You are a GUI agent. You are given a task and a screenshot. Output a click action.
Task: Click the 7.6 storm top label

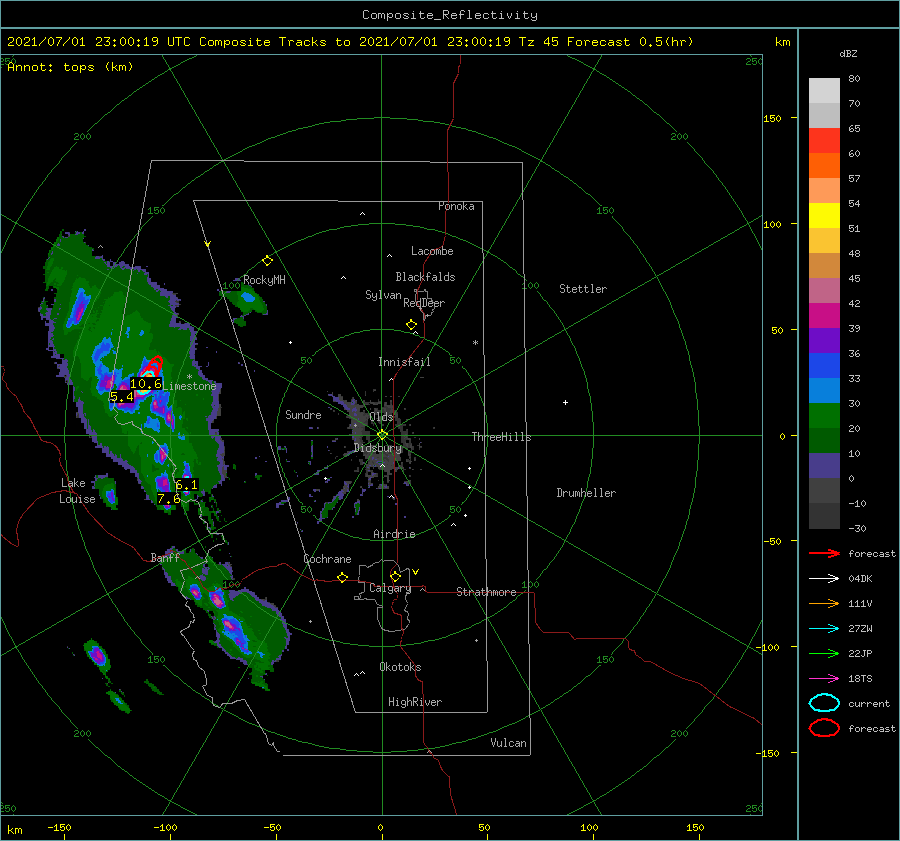[x=169, y=499]
